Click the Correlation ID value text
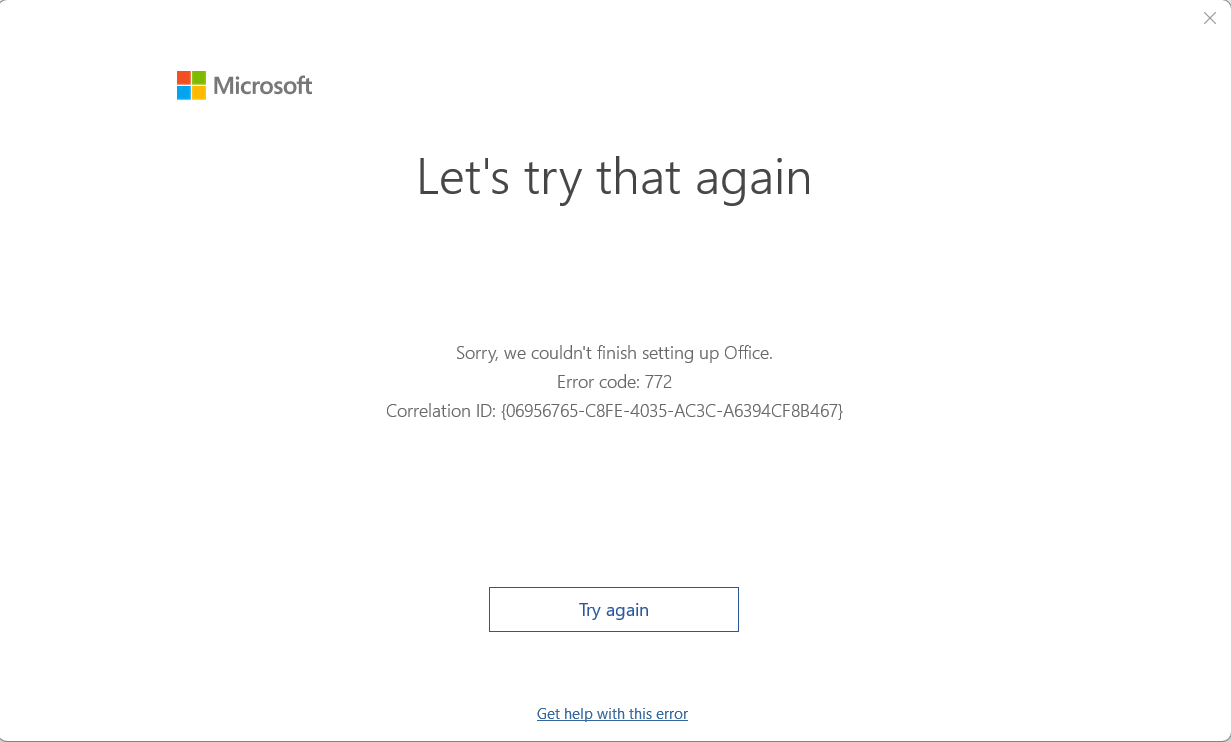This screenshot has height=742, width=1231. pos(614,410)
